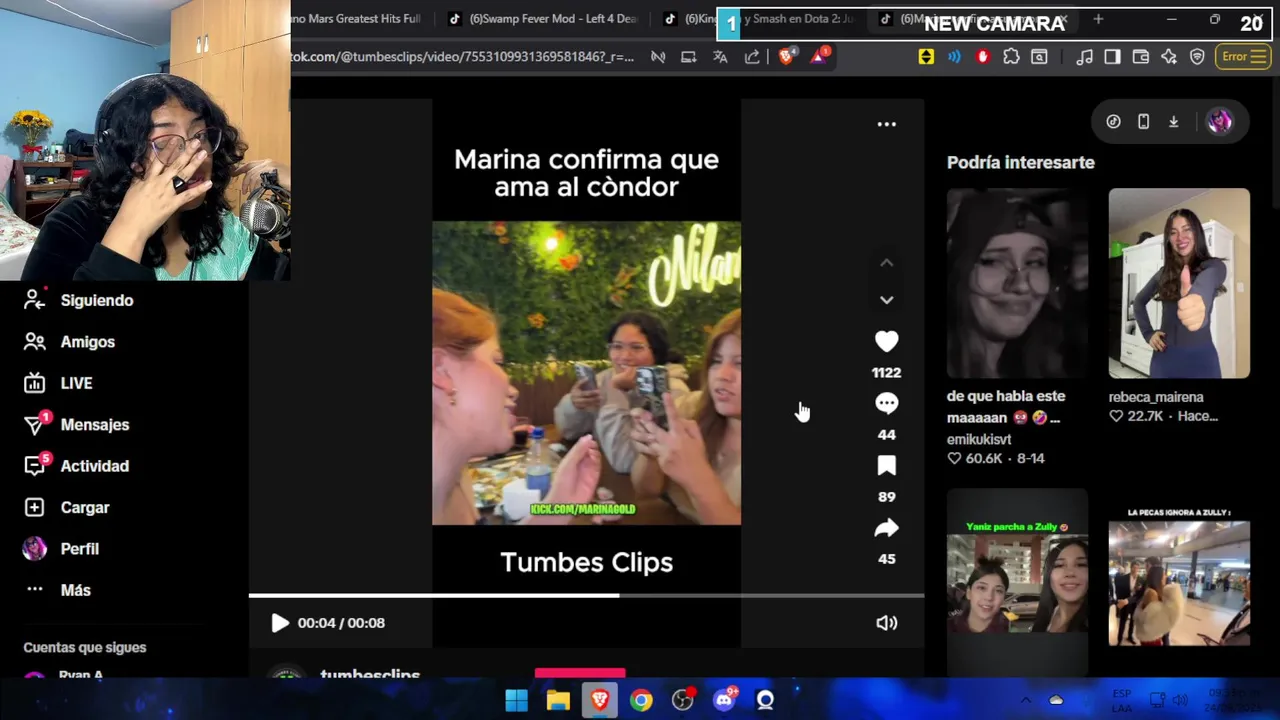Open Actividad in the sidebar

coord(94,466)
